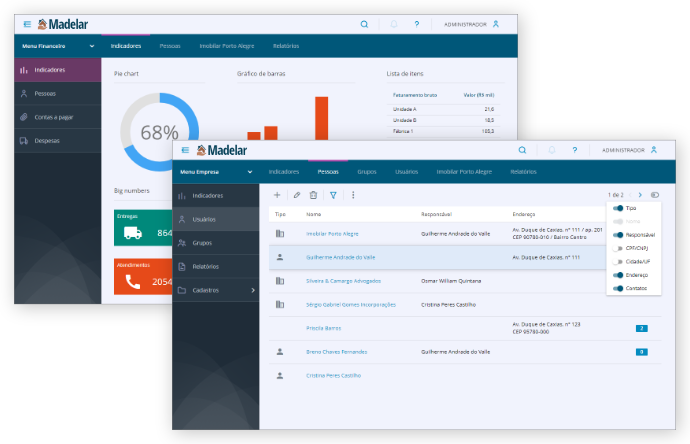Go to previous page arrow of pagination
The width and height of the screenshot is (690, 444).
click(x=631, y=195)
